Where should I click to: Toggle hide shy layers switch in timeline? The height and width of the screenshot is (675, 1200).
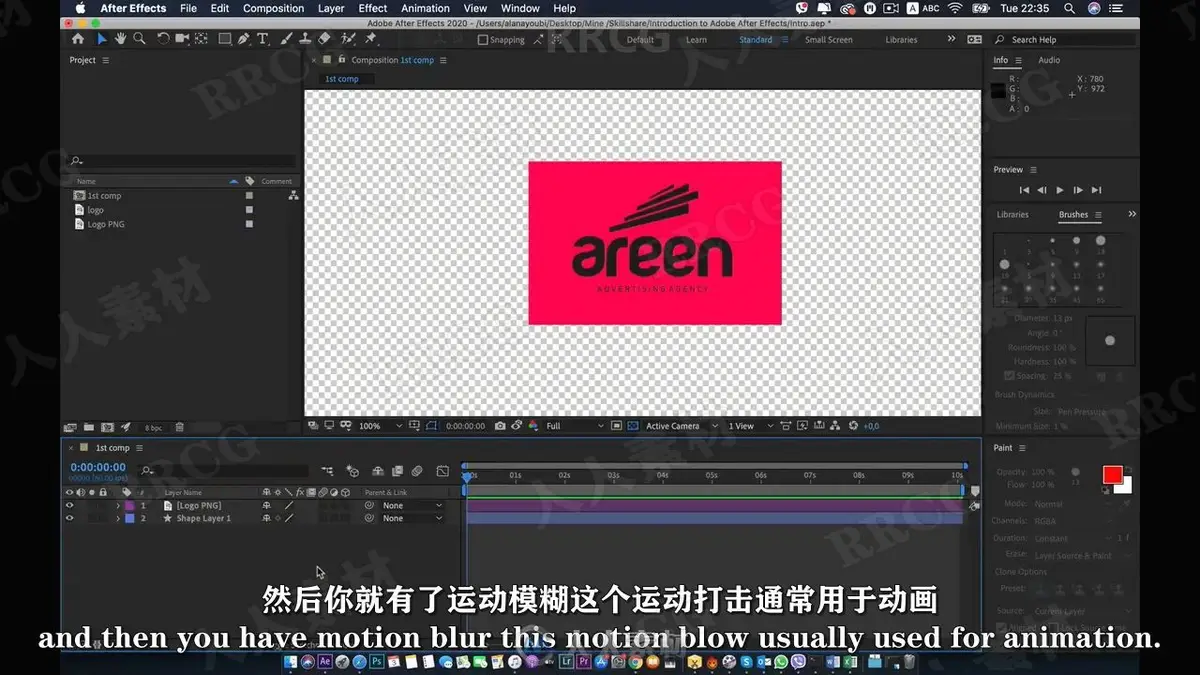click(377, 471)
